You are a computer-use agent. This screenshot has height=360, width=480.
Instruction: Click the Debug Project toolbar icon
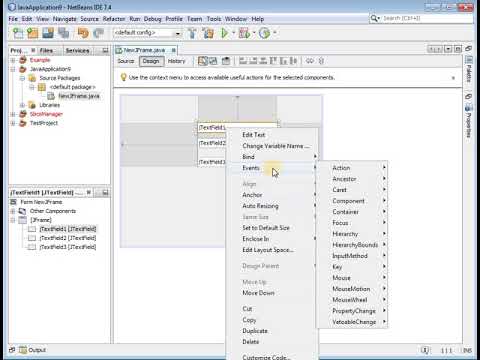244,33
